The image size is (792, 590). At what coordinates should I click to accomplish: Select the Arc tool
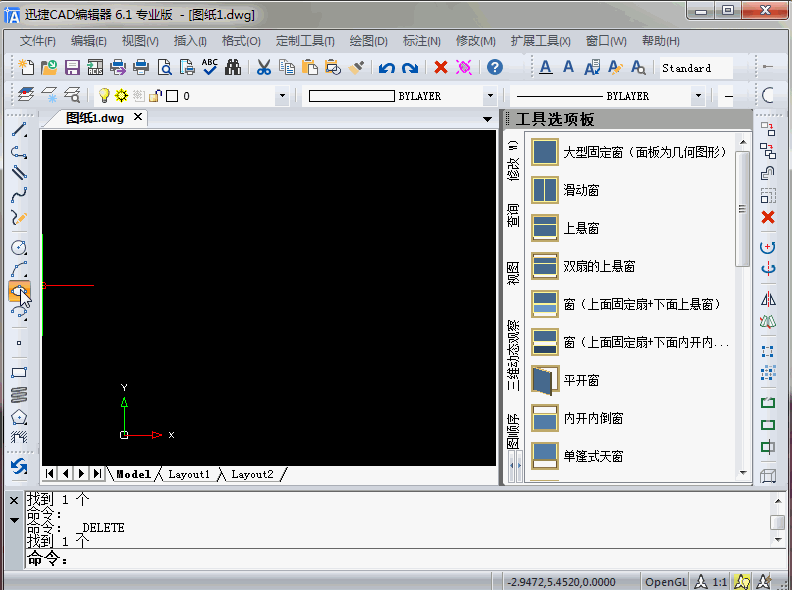click(19, 269)
